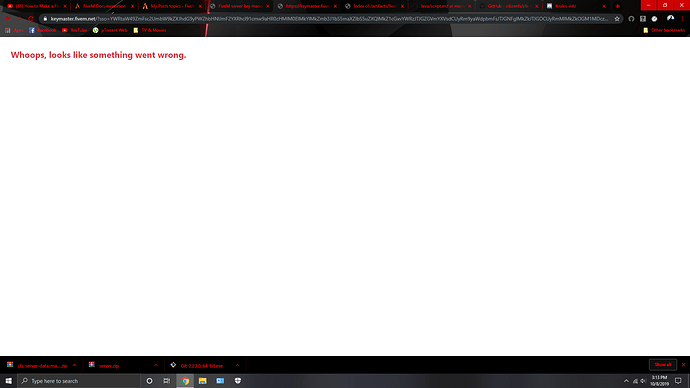Image resolution: width=690 pixels, height=388 pixels.
Task: Open Cortana from the taskbar
Action: pyautogui.click(x=149, y=381)
